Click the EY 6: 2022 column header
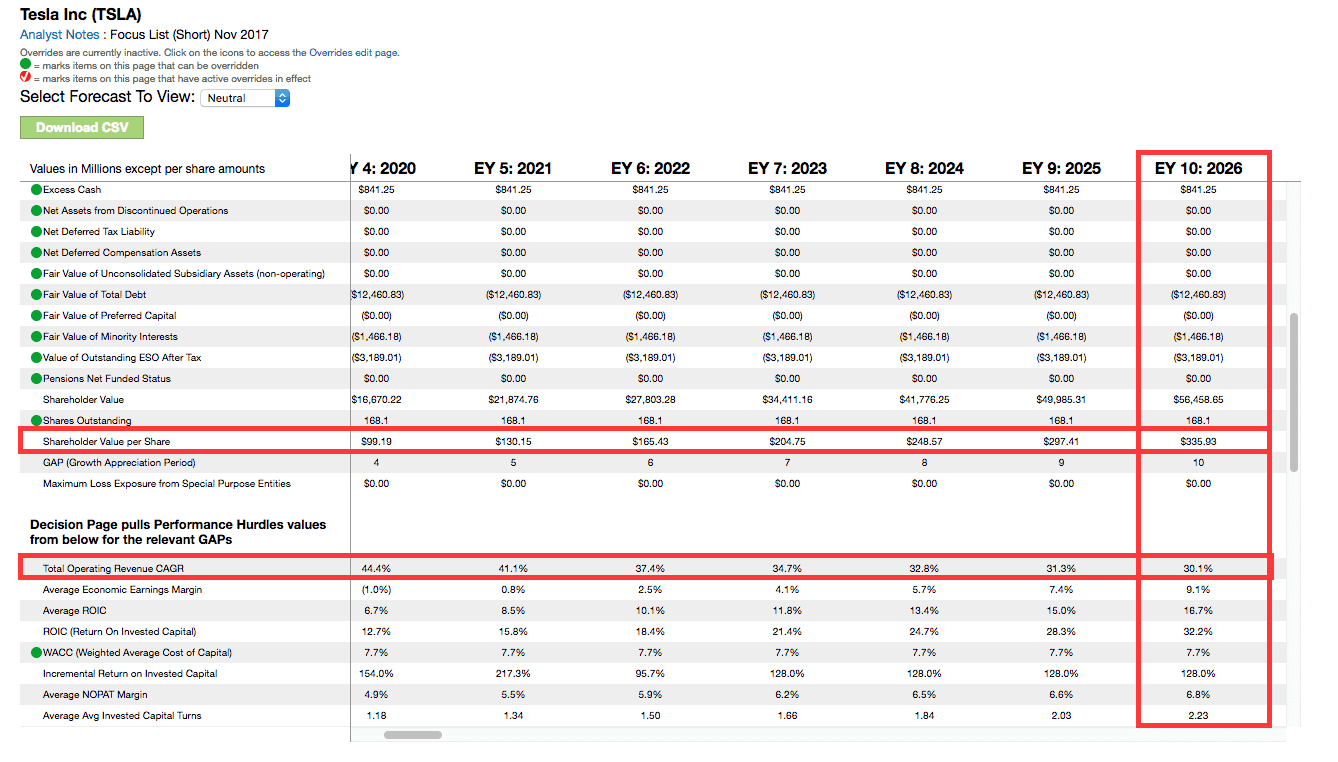Screen dimensions: 1338x762 tap(650, 168)
